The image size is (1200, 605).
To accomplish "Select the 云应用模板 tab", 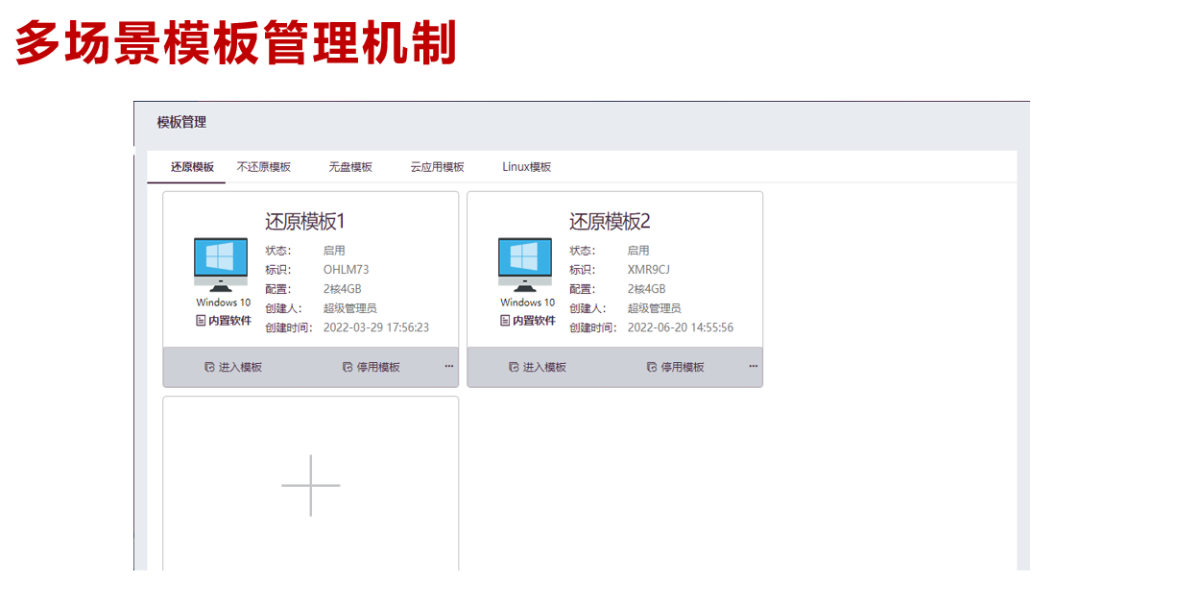I will (437, 166).
